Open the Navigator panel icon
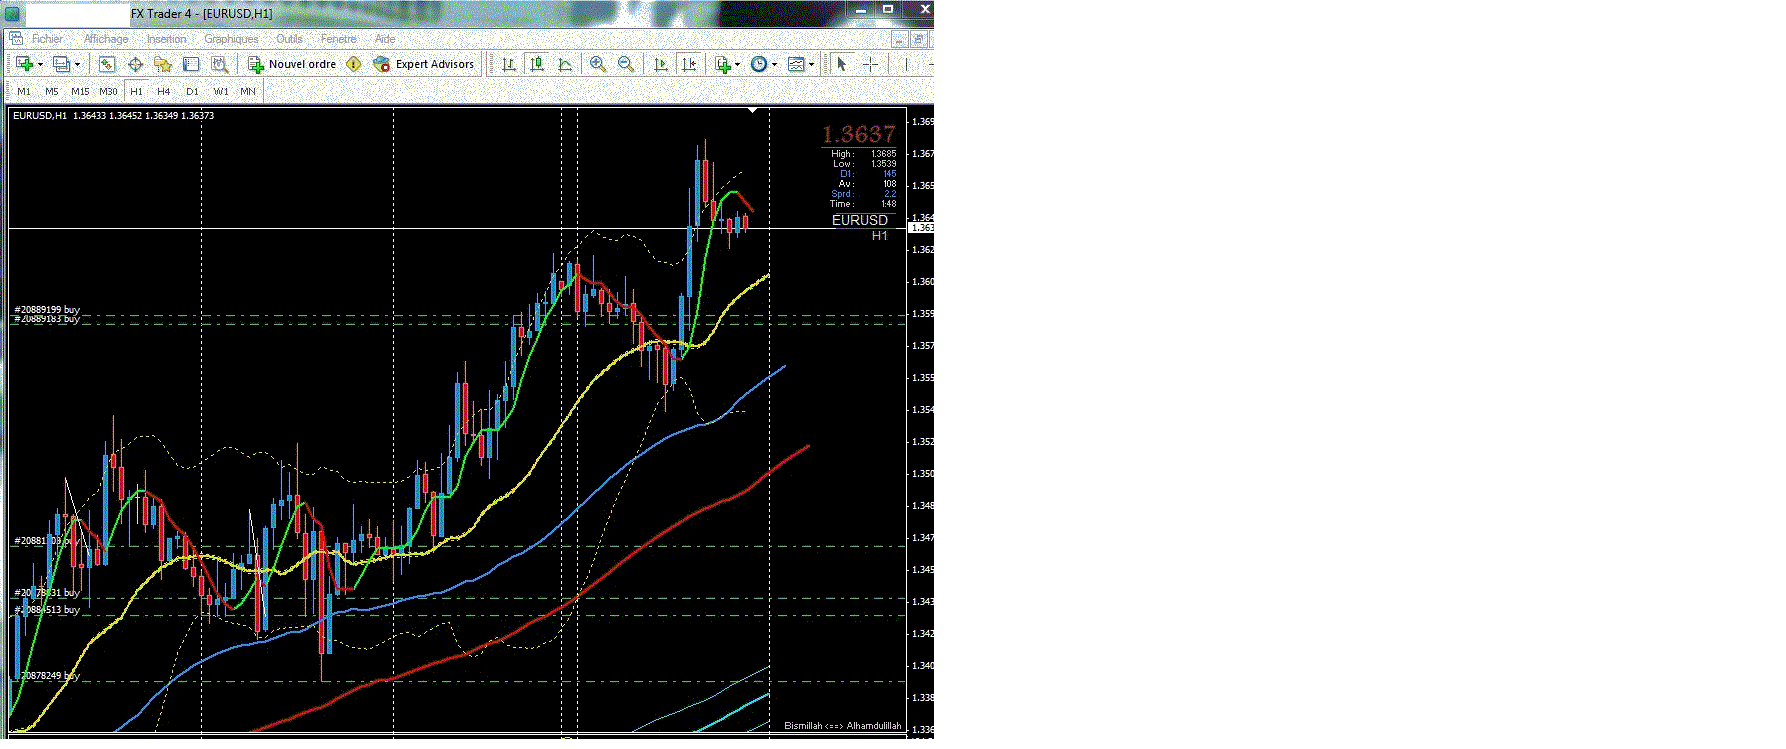1786x749 pixels. [x=163, y=64]
